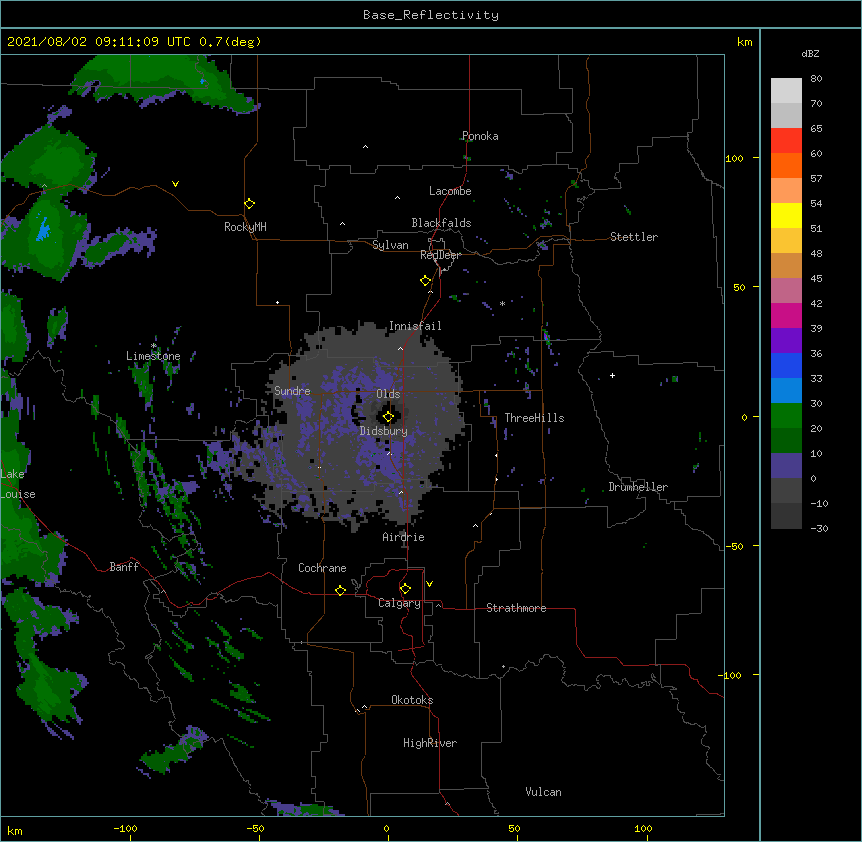
Task: Click the yellow diamond marker near RockyMH
Action: 249,204
